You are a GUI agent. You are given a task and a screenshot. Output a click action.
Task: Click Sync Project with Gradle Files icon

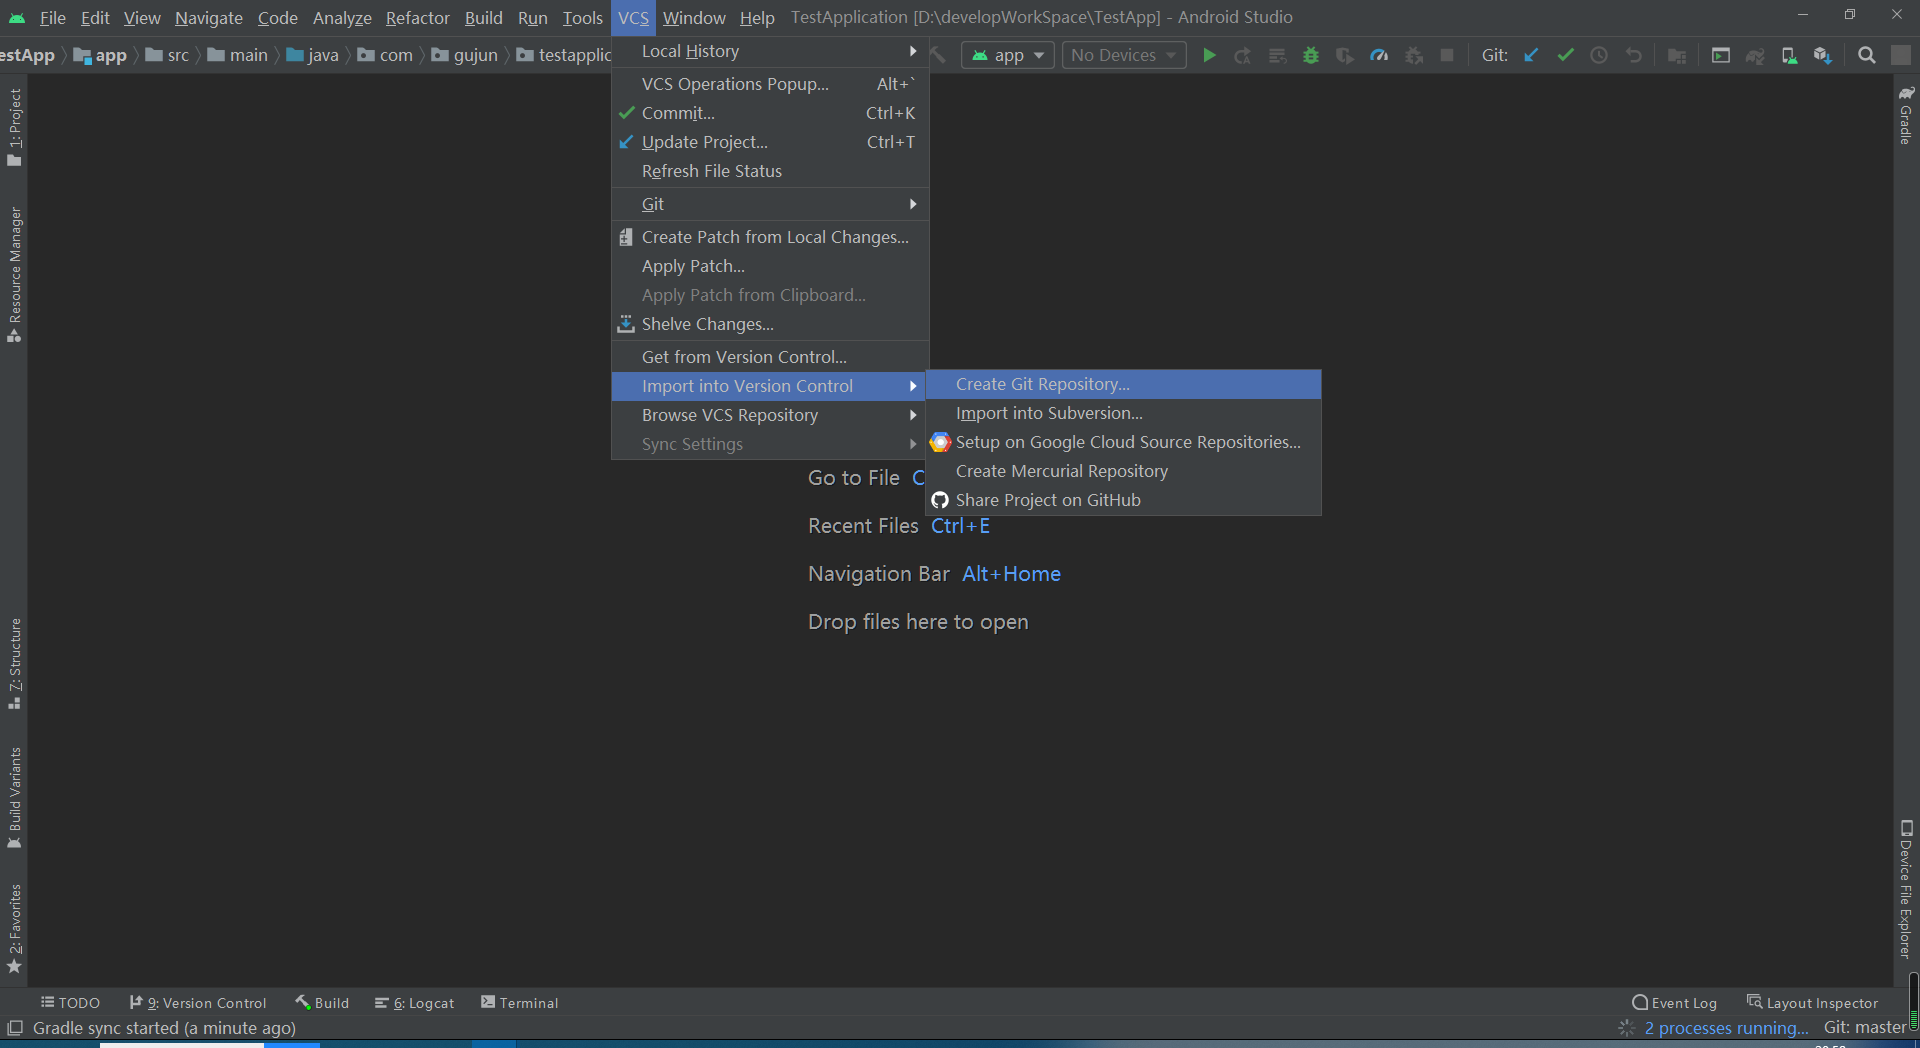[x=1755, y=55]
